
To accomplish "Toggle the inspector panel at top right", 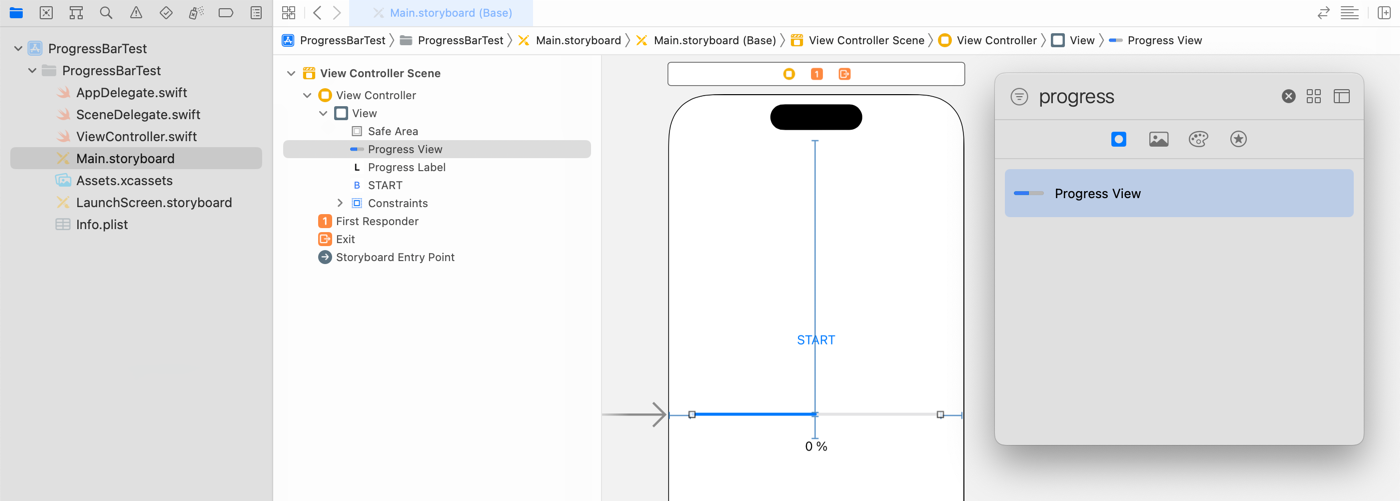I will point(1384,13).
